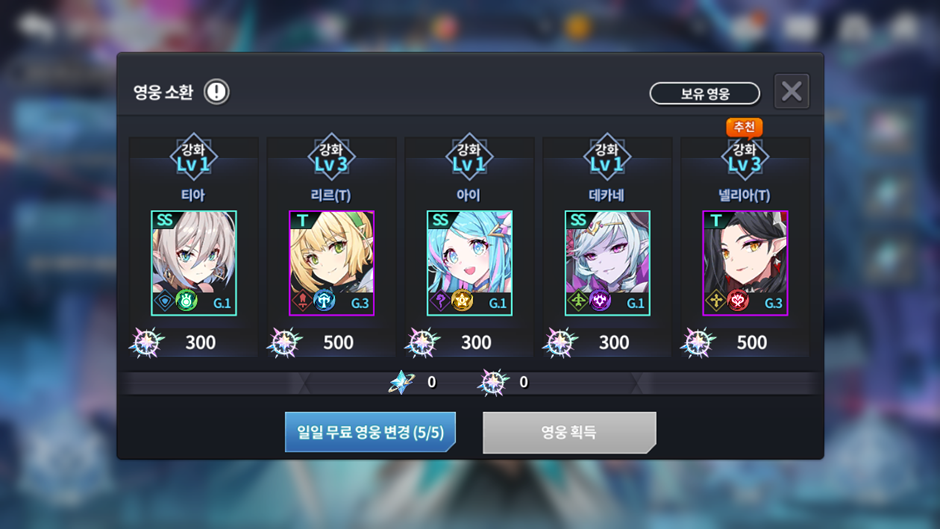Image resolution: width=940 pixels, height=529 pixels.
Task: Click 보유 영웅 button
Action: click(705, 94)
